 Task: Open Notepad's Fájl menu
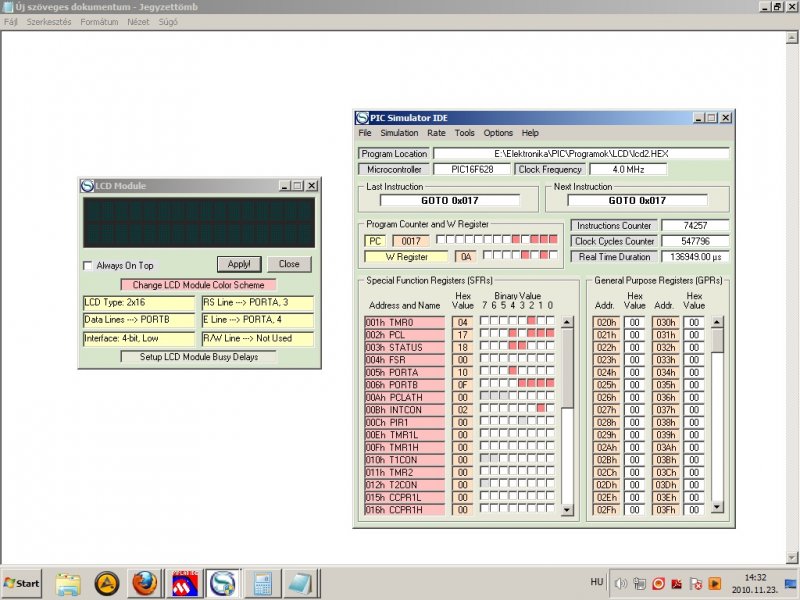[11, 22]
